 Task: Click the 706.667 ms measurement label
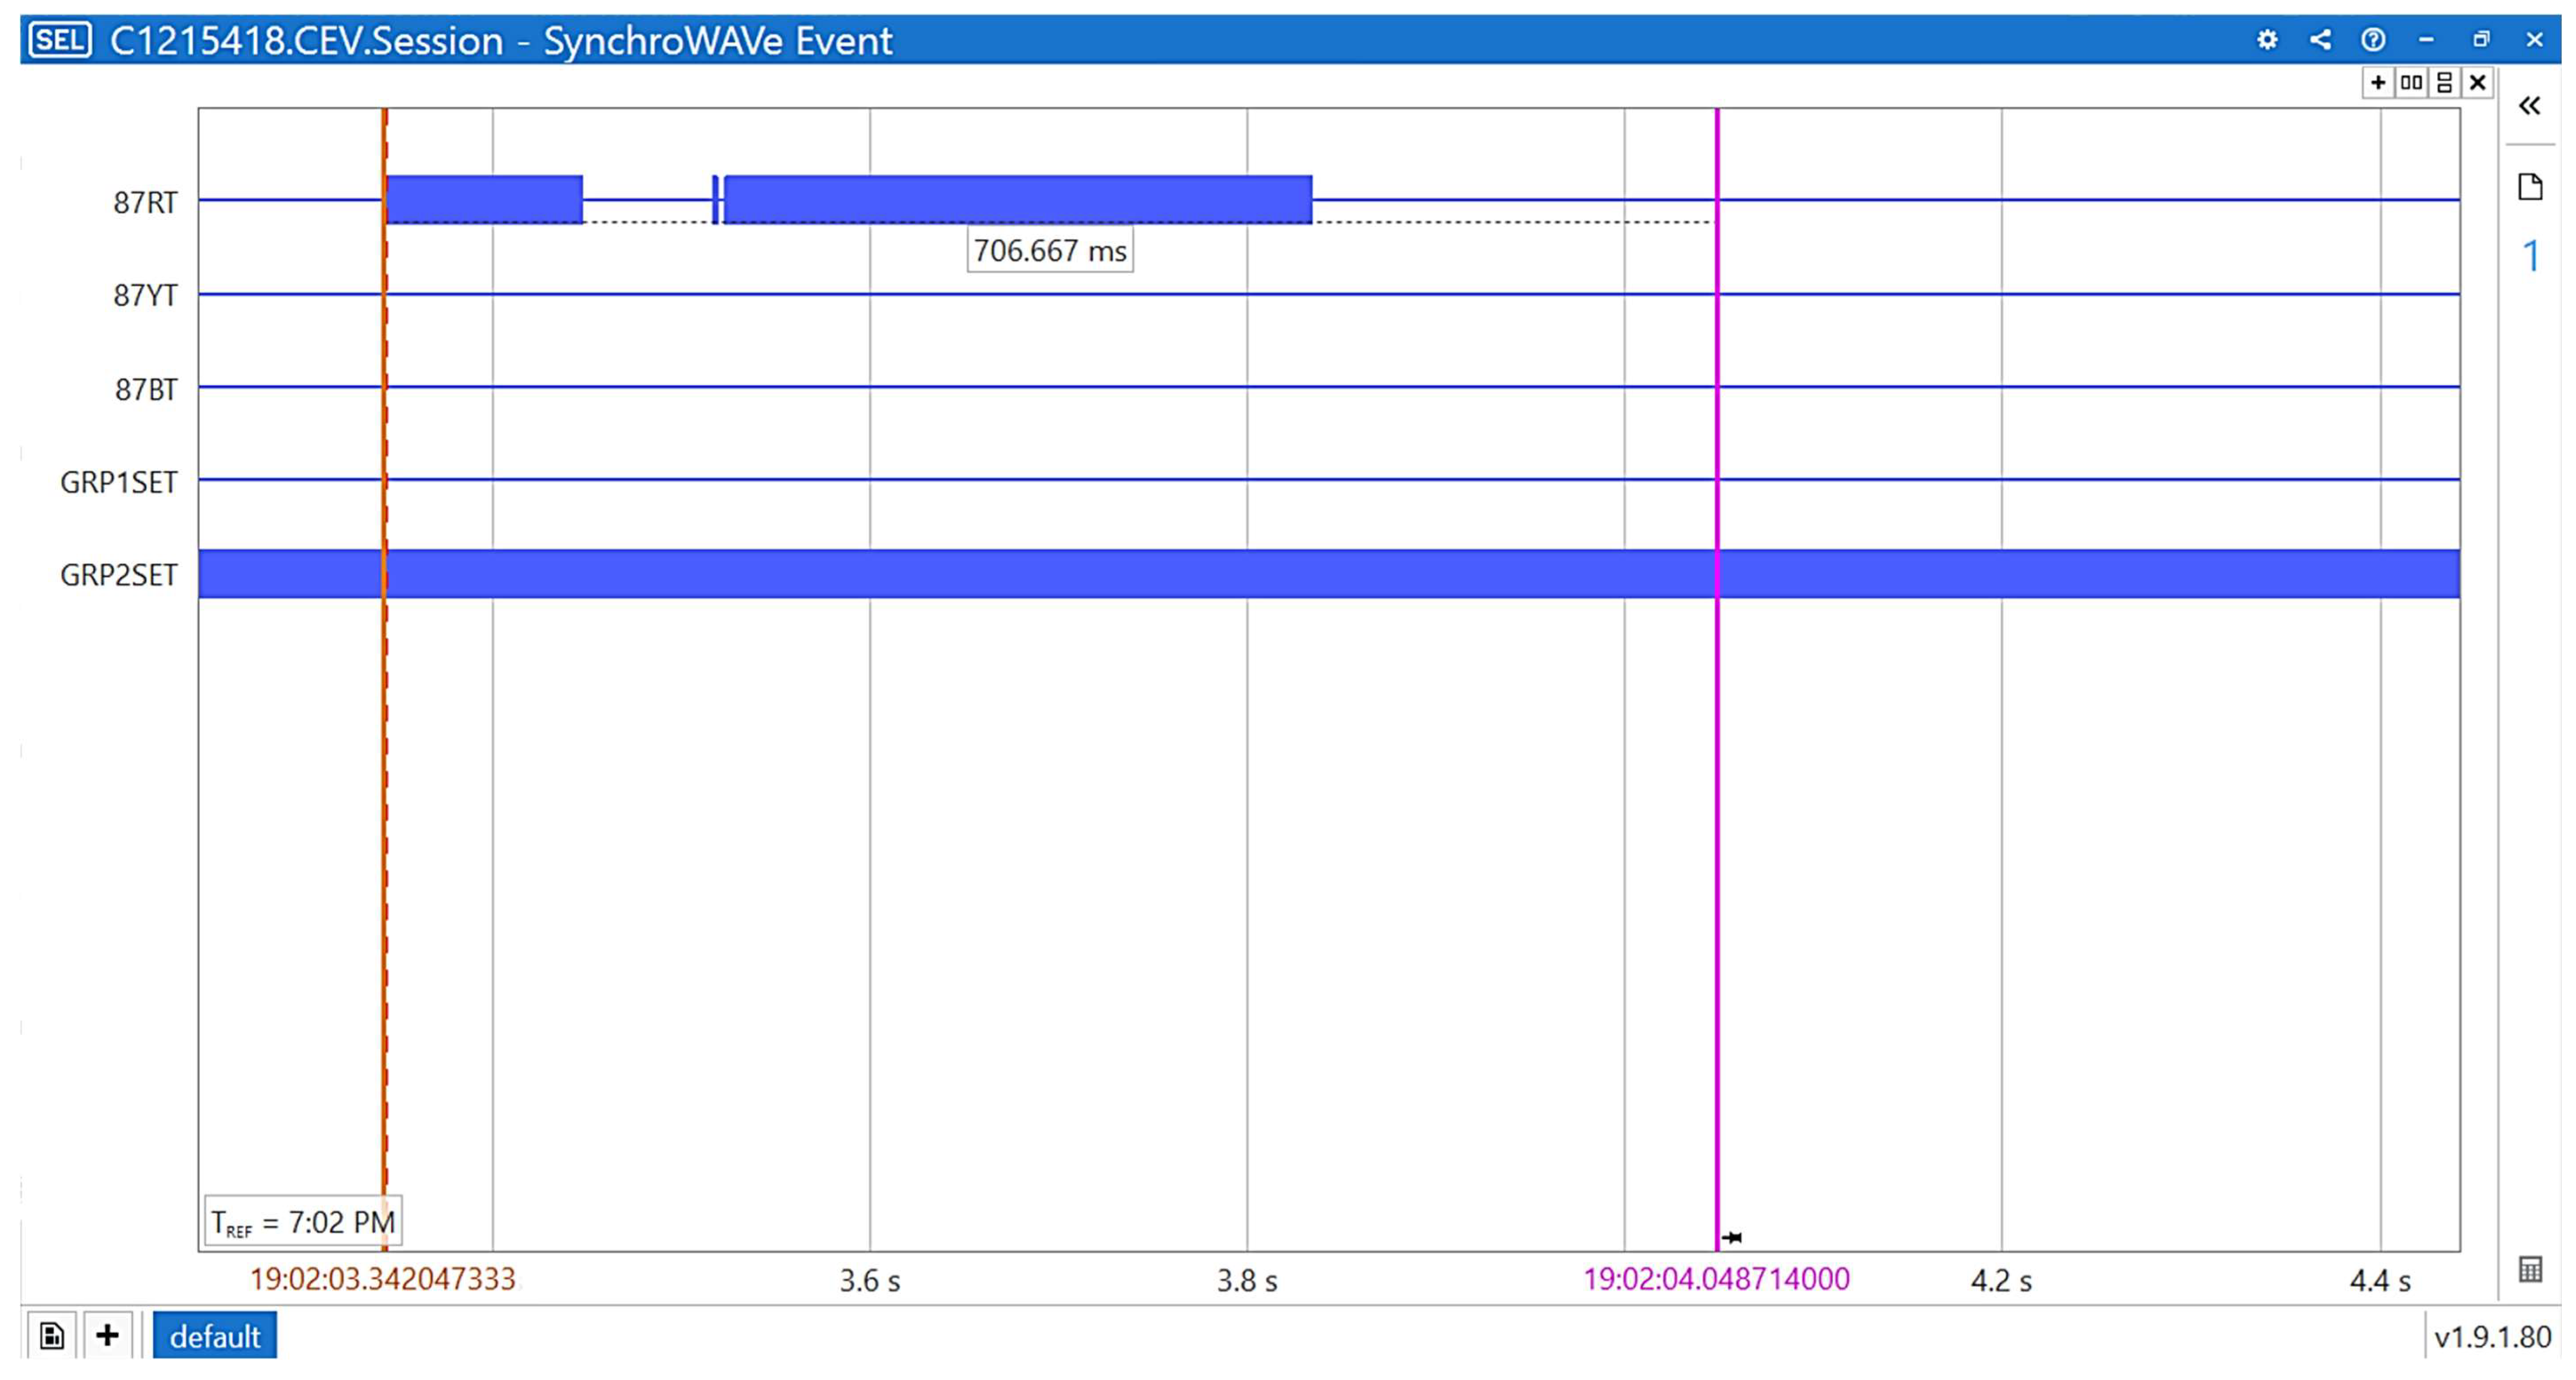(x=1049, y=251)
